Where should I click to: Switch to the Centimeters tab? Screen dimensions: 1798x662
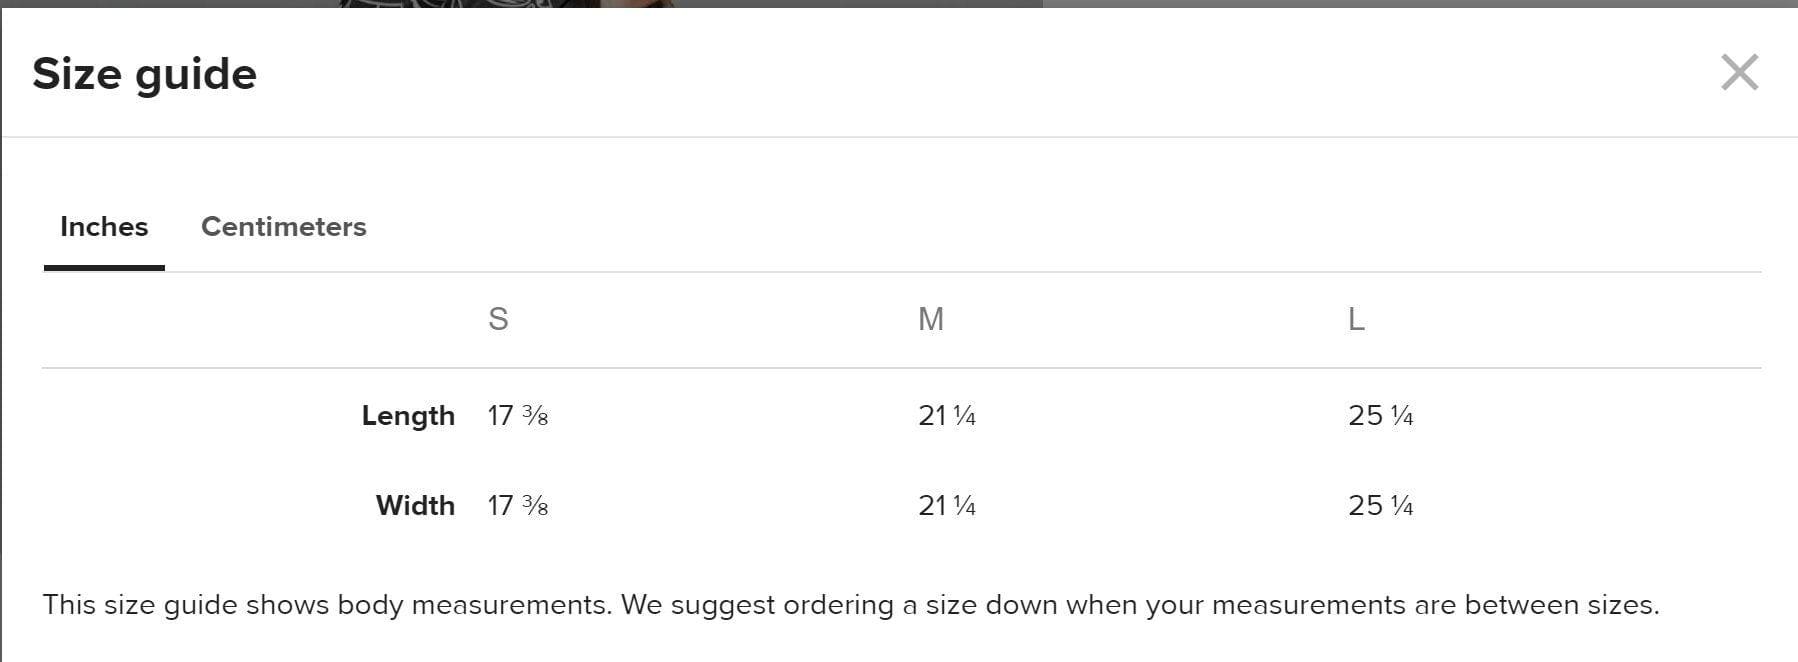283,227
